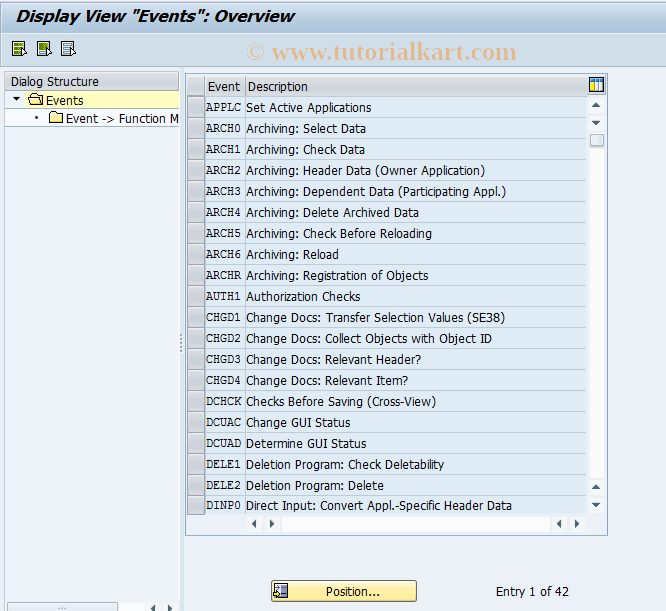Click the DELE1 event cell

(x=223, y=465)
